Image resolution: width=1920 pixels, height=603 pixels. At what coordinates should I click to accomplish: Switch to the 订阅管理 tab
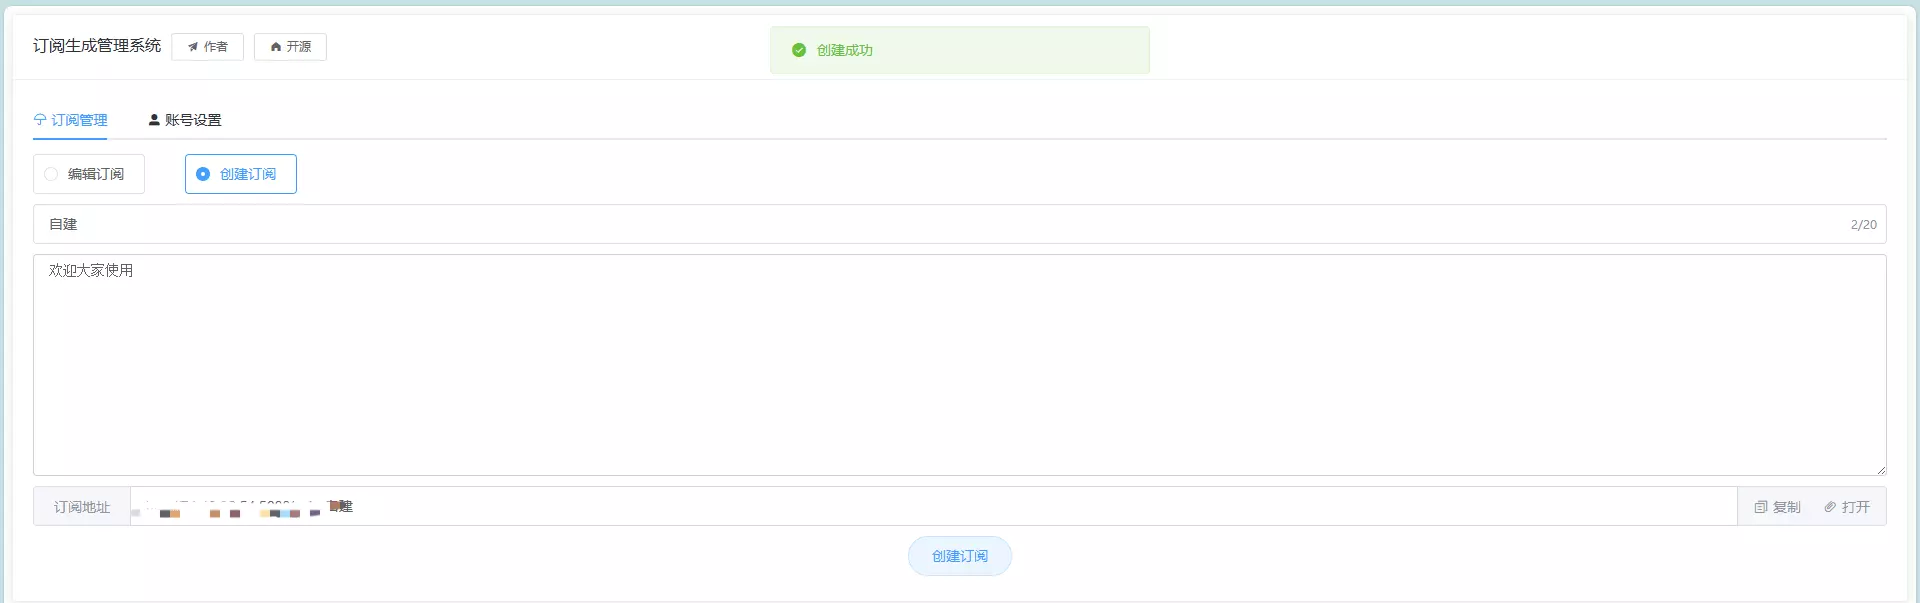point(70,120)
